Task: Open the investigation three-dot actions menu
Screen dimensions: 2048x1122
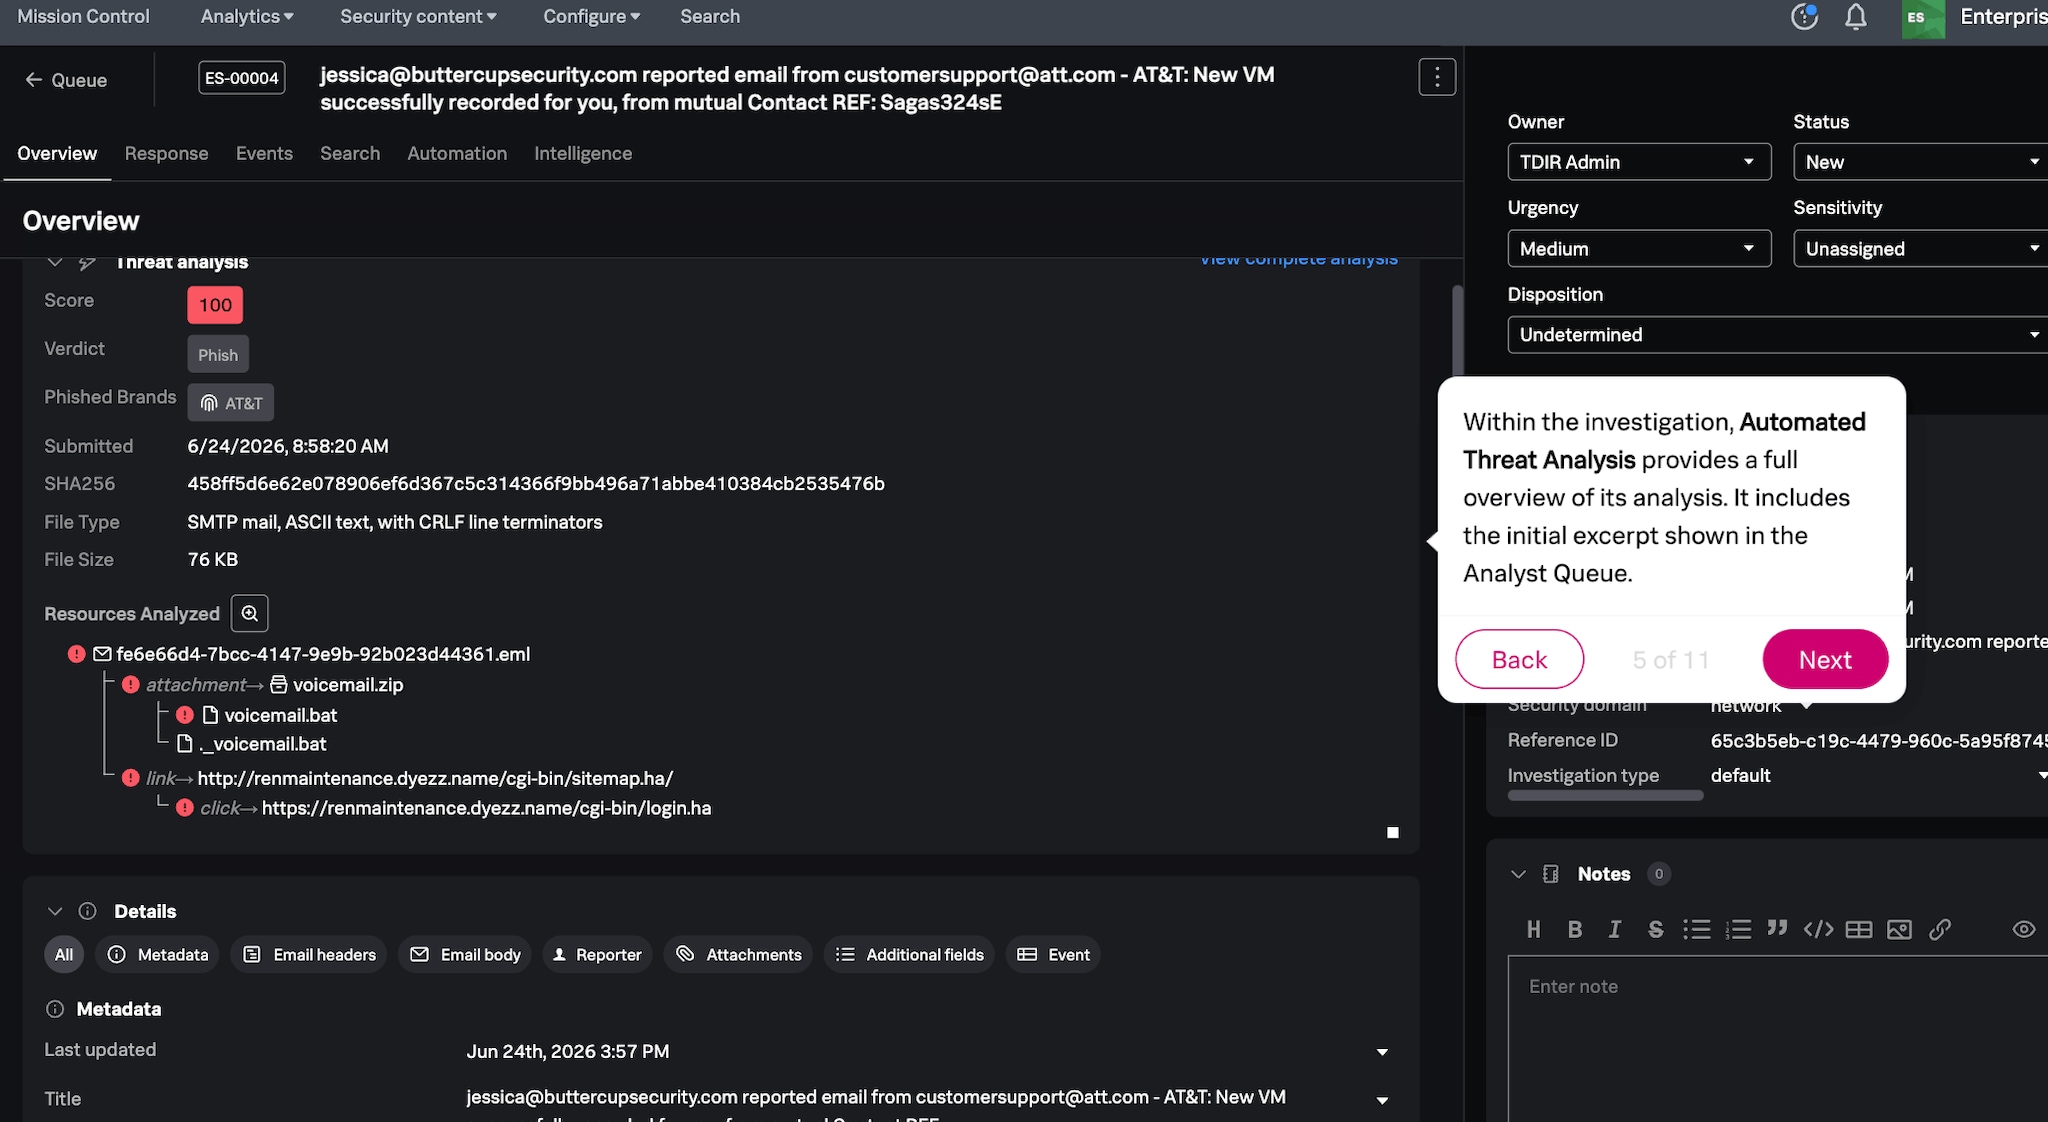Action: tap(1437, 77)
